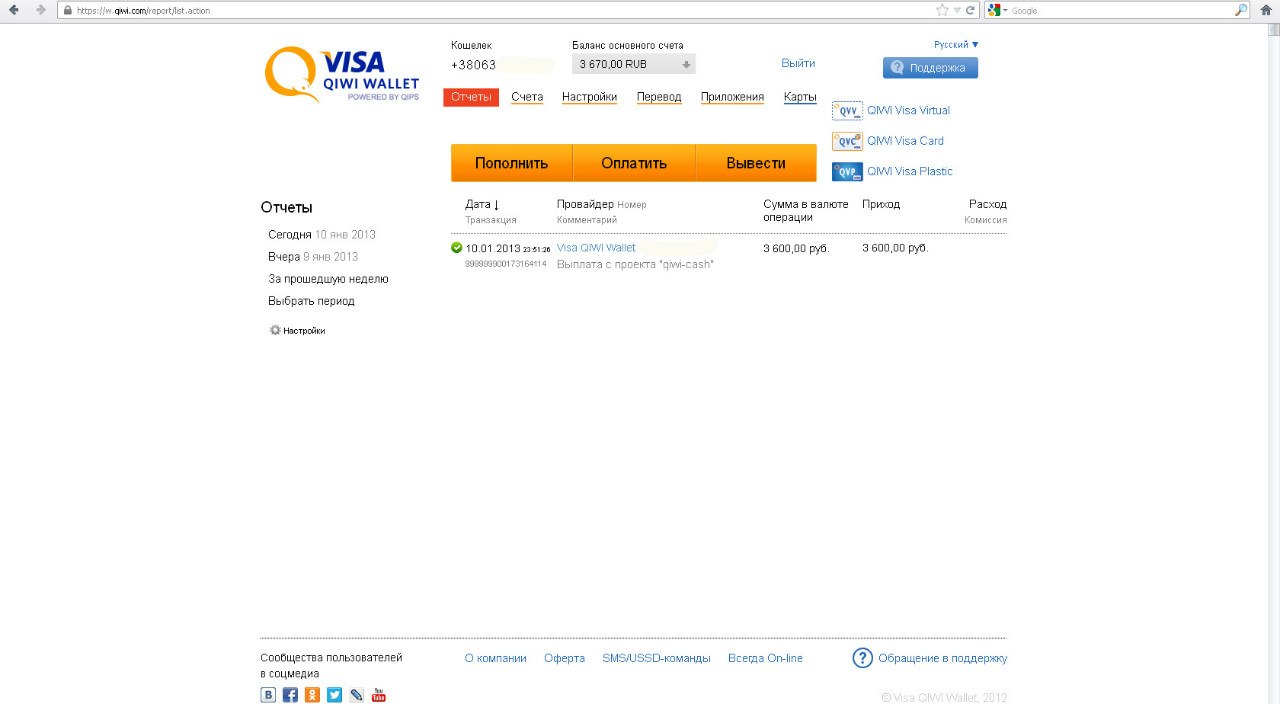Image resolution: width=1280 pixels, height=704 pixels.
Task: Open SMS/USSD-команды footer link
Action: [656, 658]
